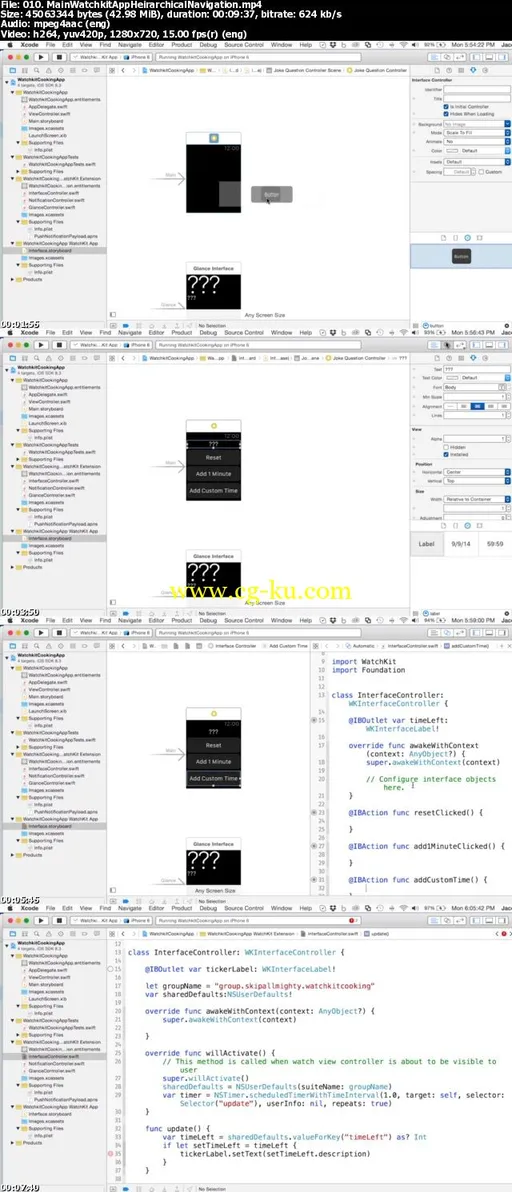Click resetClicked action connection circle at line 23

click(314, 813)
